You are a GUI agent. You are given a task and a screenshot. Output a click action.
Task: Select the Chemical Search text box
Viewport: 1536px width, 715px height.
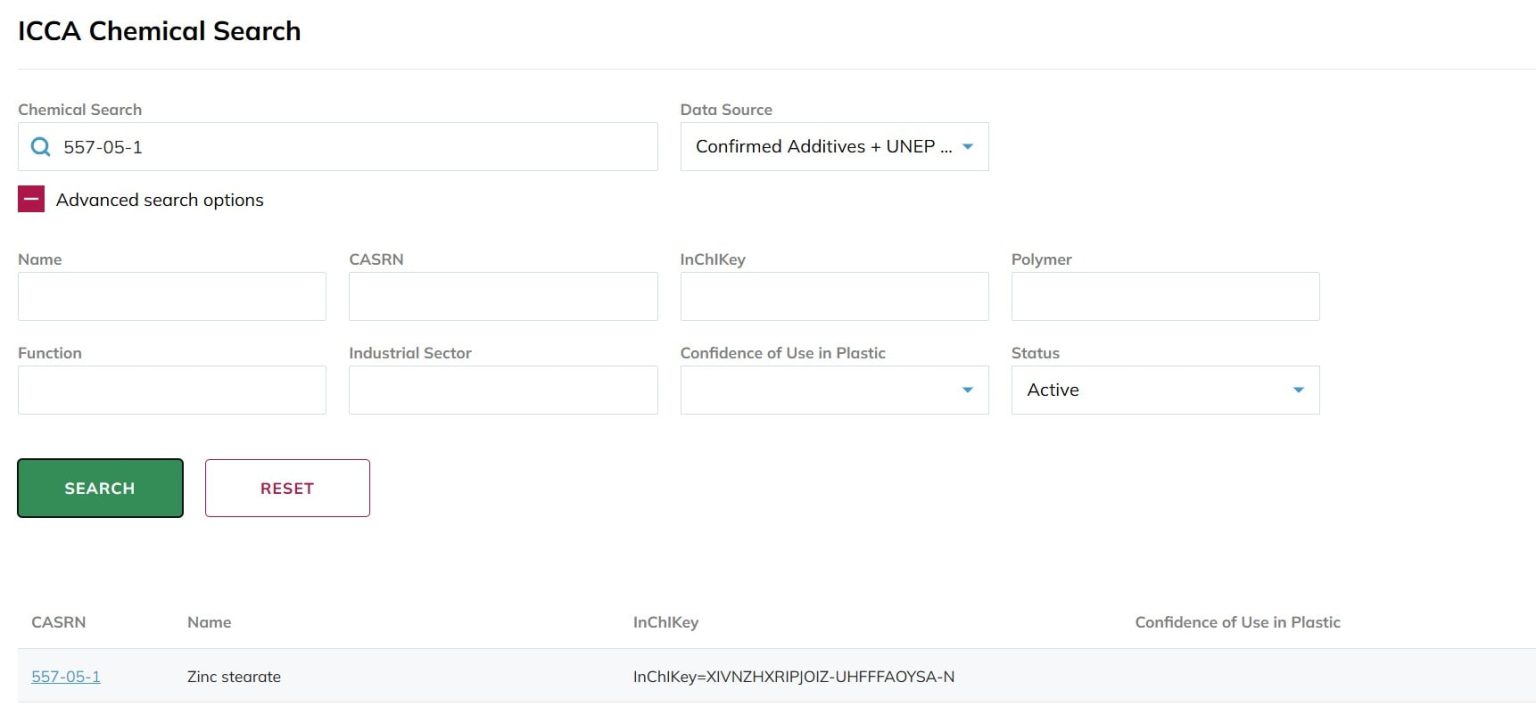click(337, 146)
